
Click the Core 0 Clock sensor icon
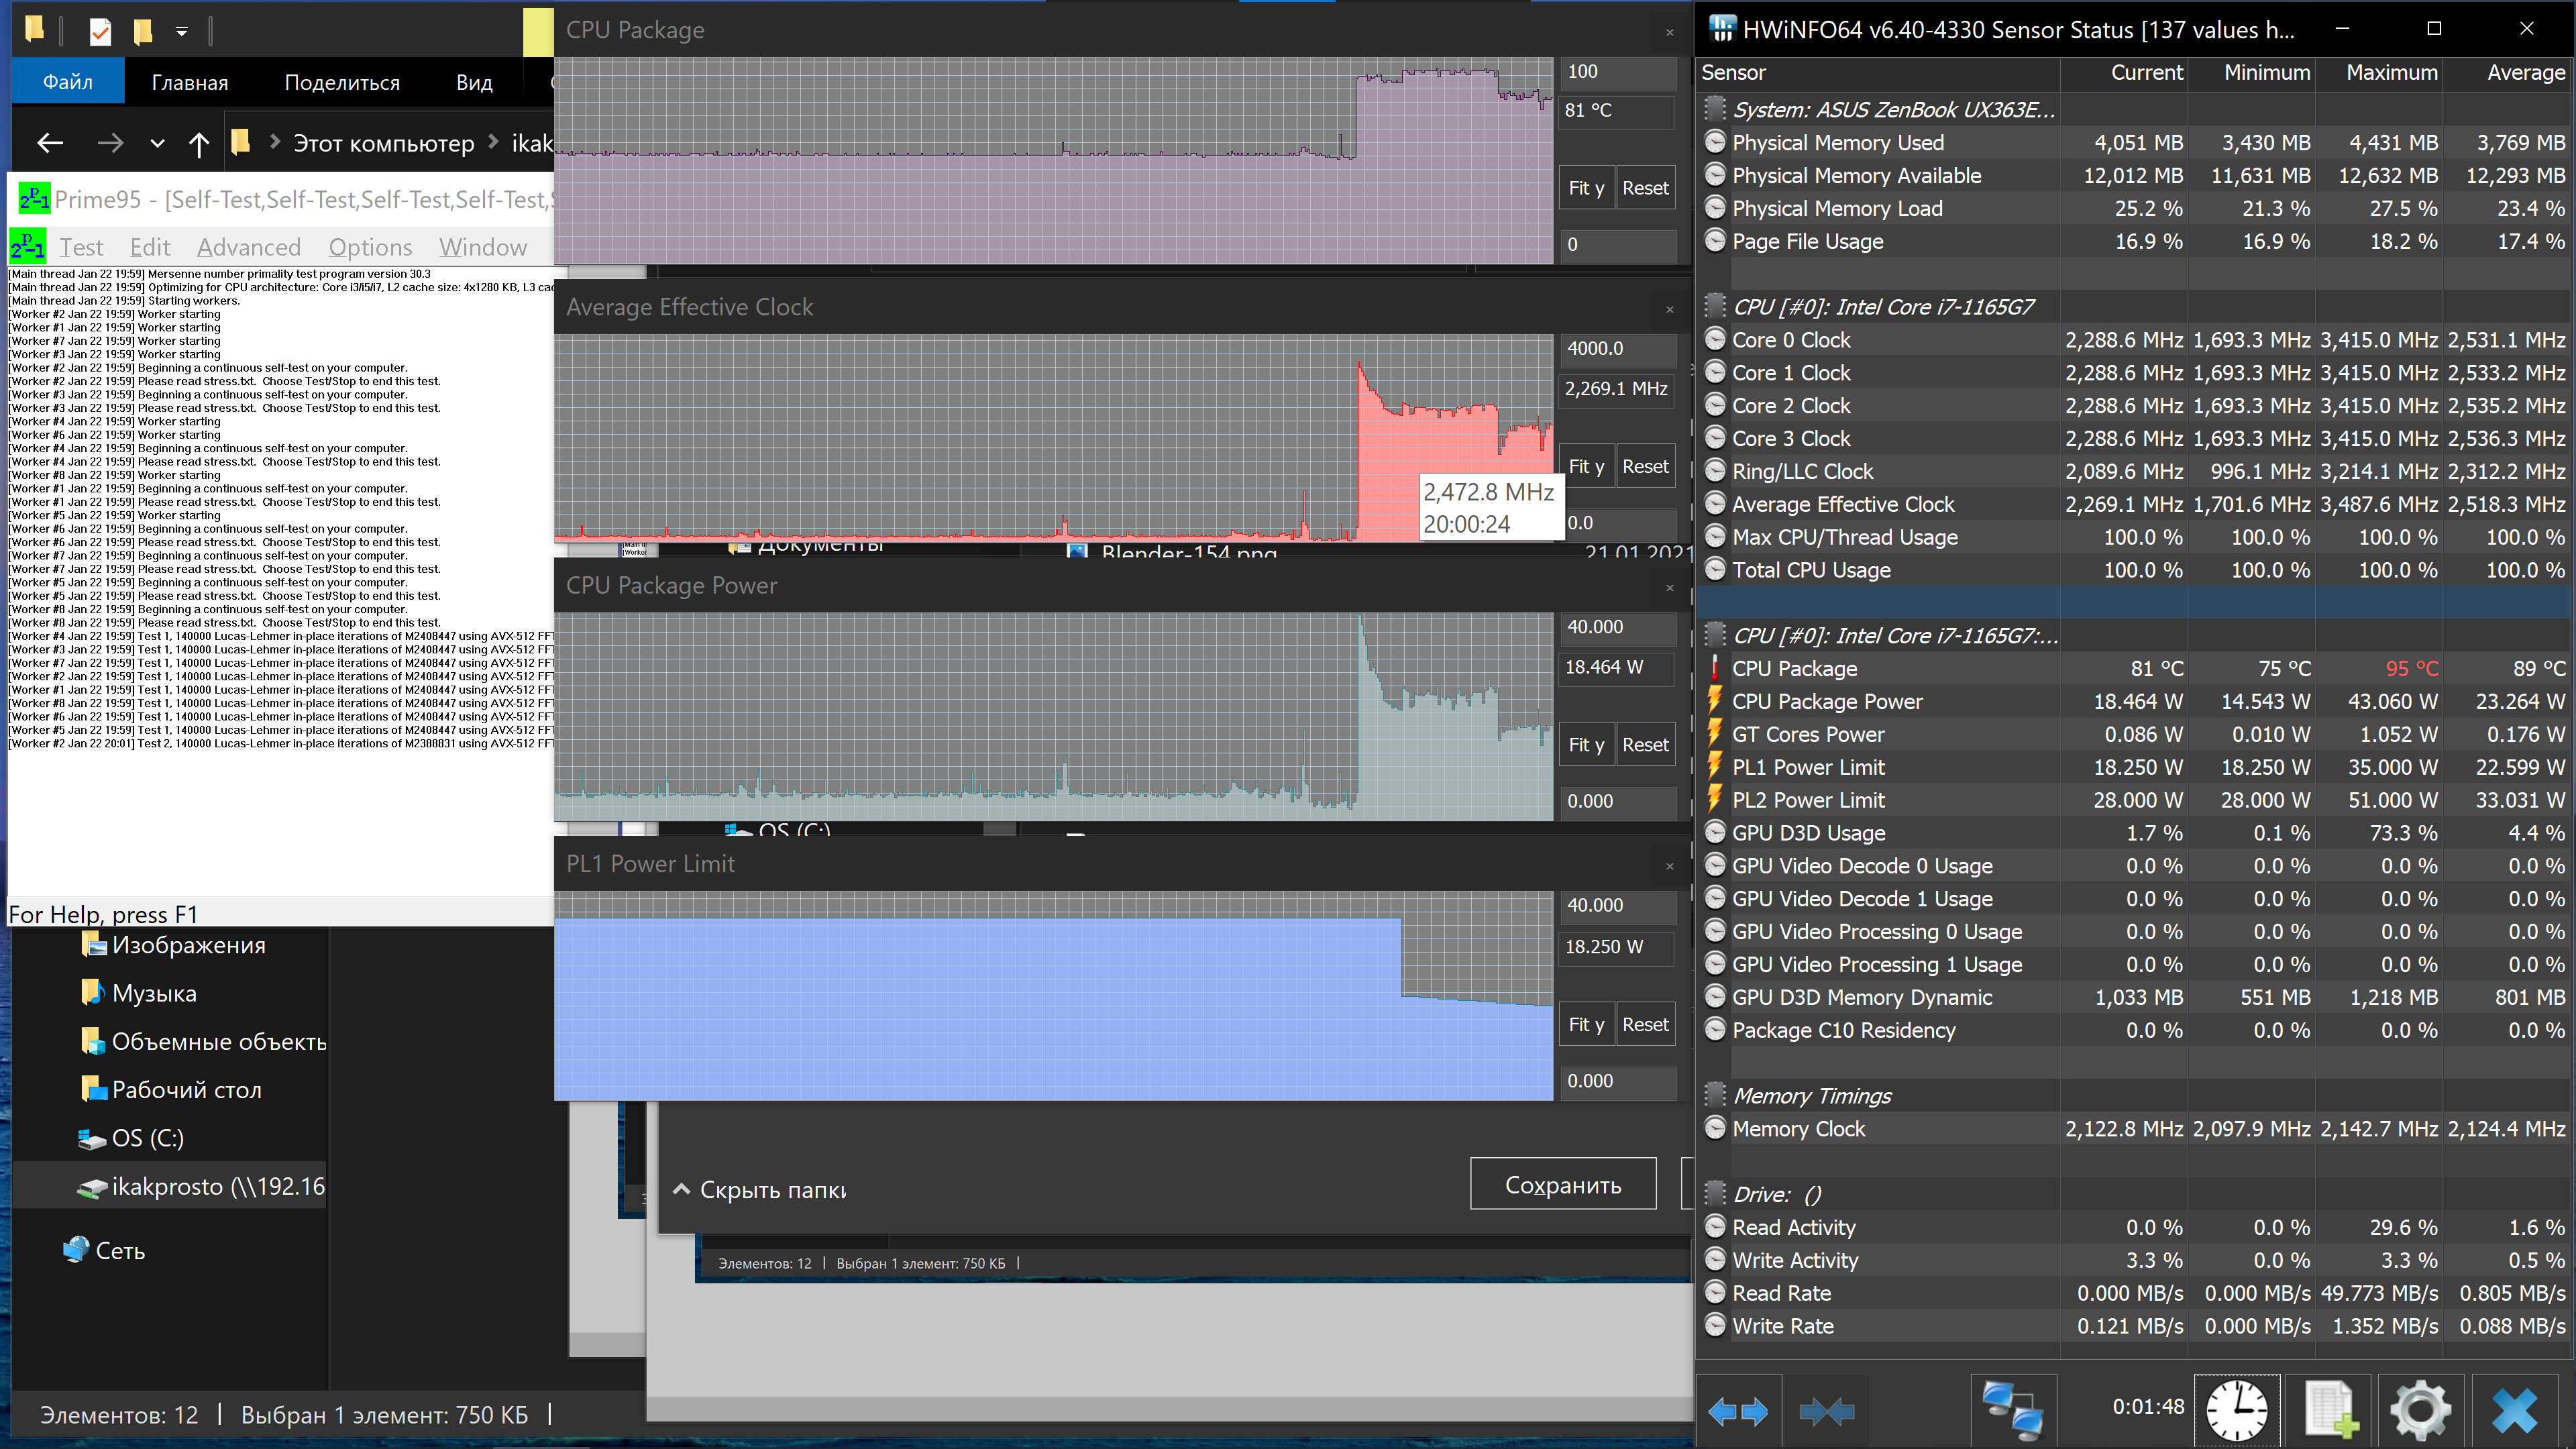point(1715,339)
